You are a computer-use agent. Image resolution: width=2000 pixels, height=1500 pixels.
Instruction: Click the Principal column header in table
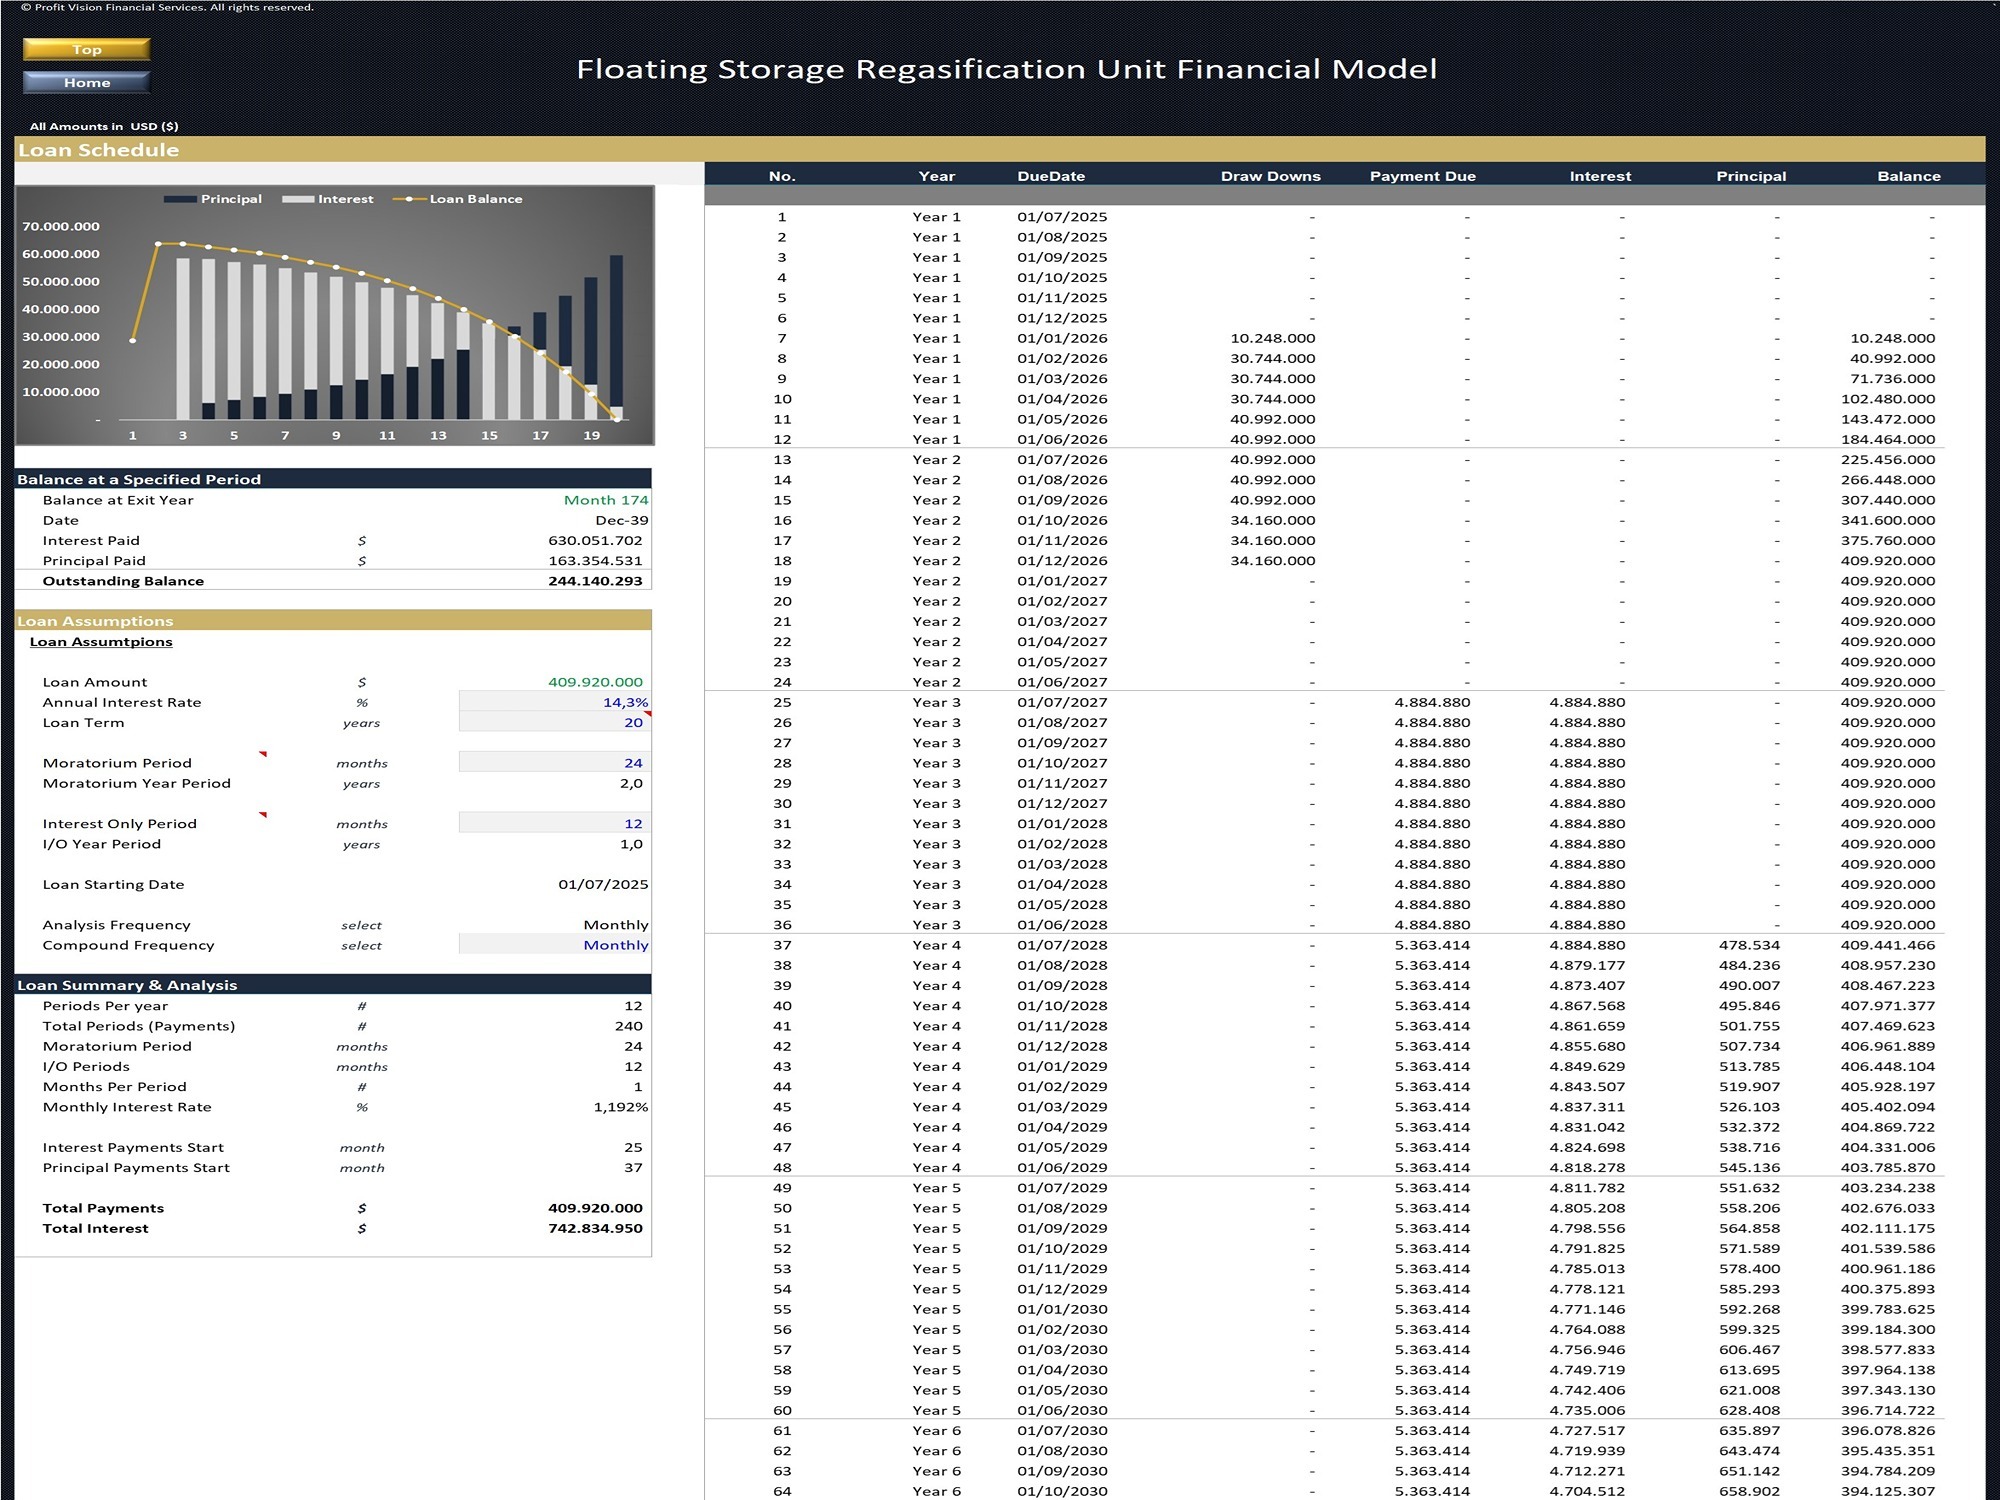point(1751,176)
